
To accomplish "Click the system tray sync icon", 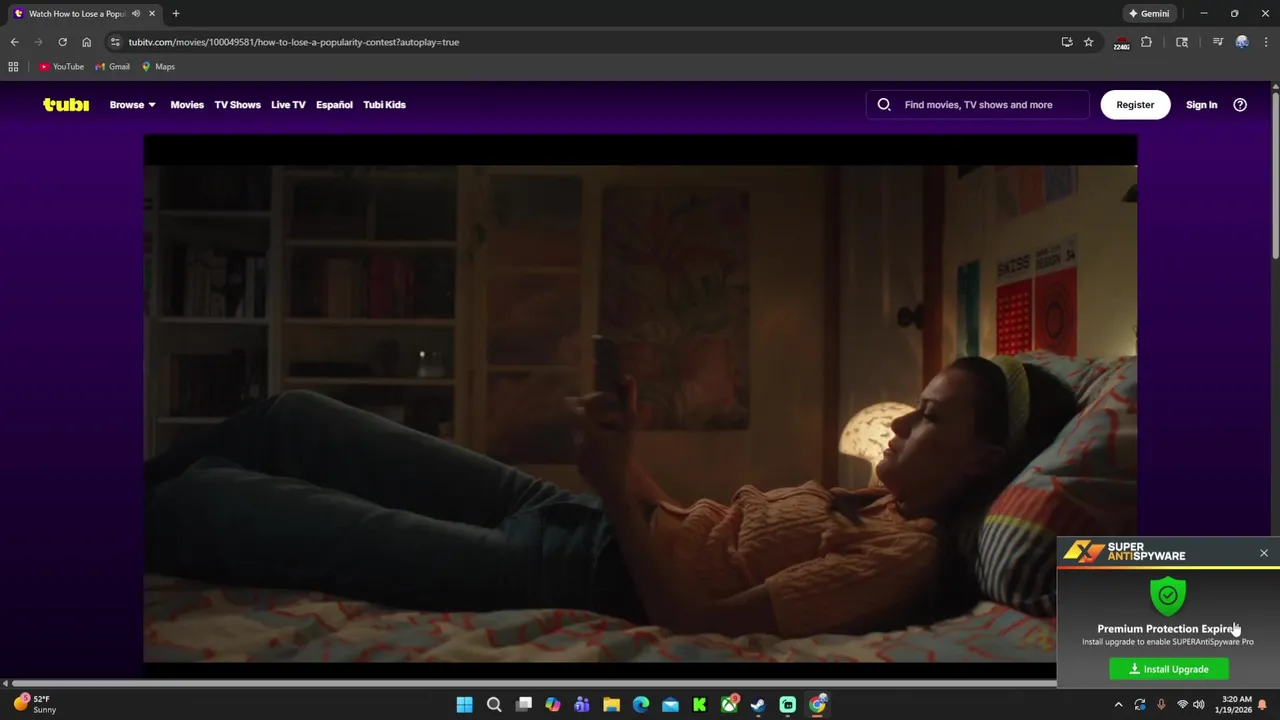I will [1140, 704].
